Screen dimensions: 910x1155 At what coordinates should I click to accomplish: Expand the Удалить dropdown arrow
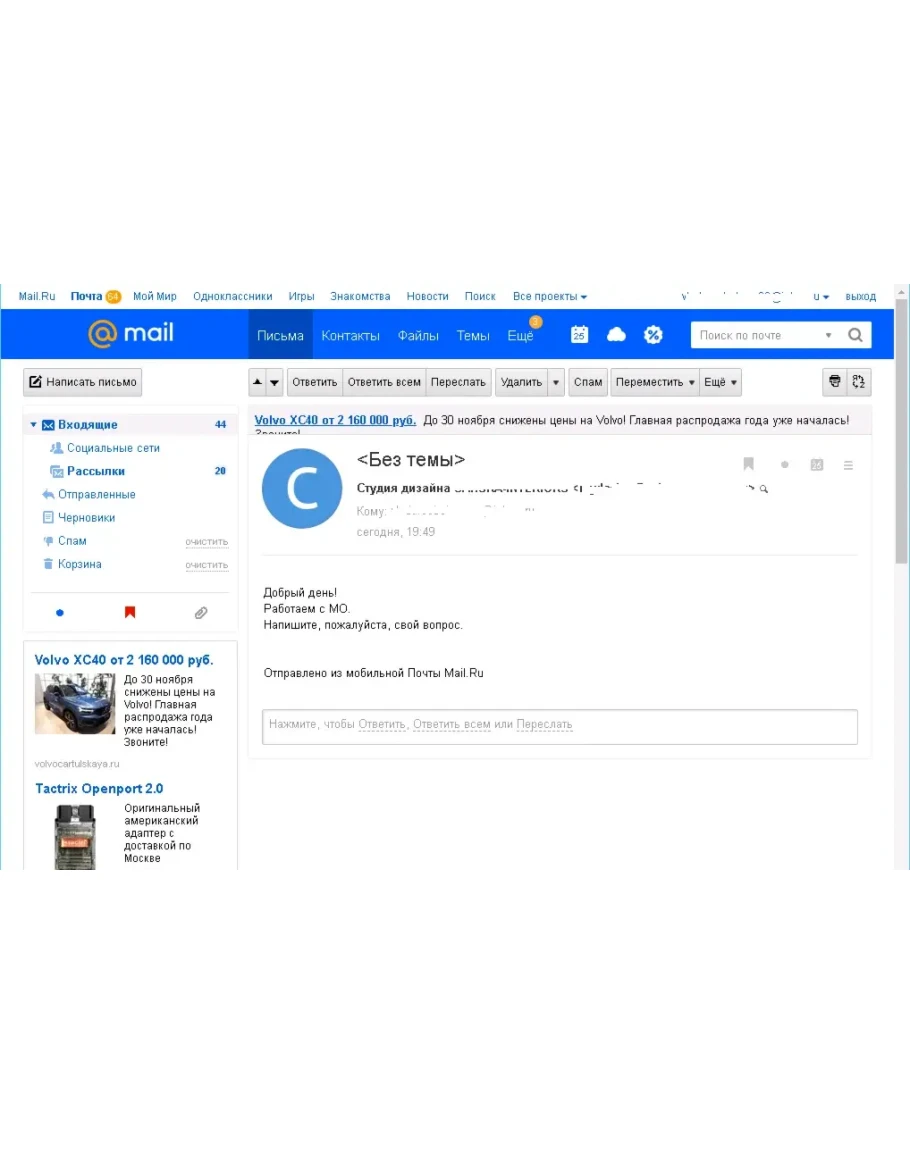pos(556,382)
